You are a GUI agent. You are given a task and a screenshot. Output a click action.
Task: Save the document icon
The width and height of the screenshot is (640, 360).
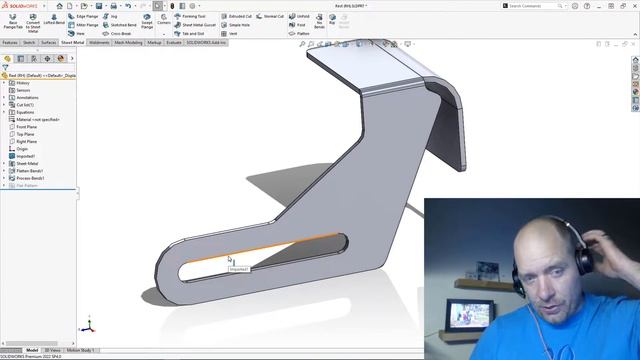coord(99,6)
